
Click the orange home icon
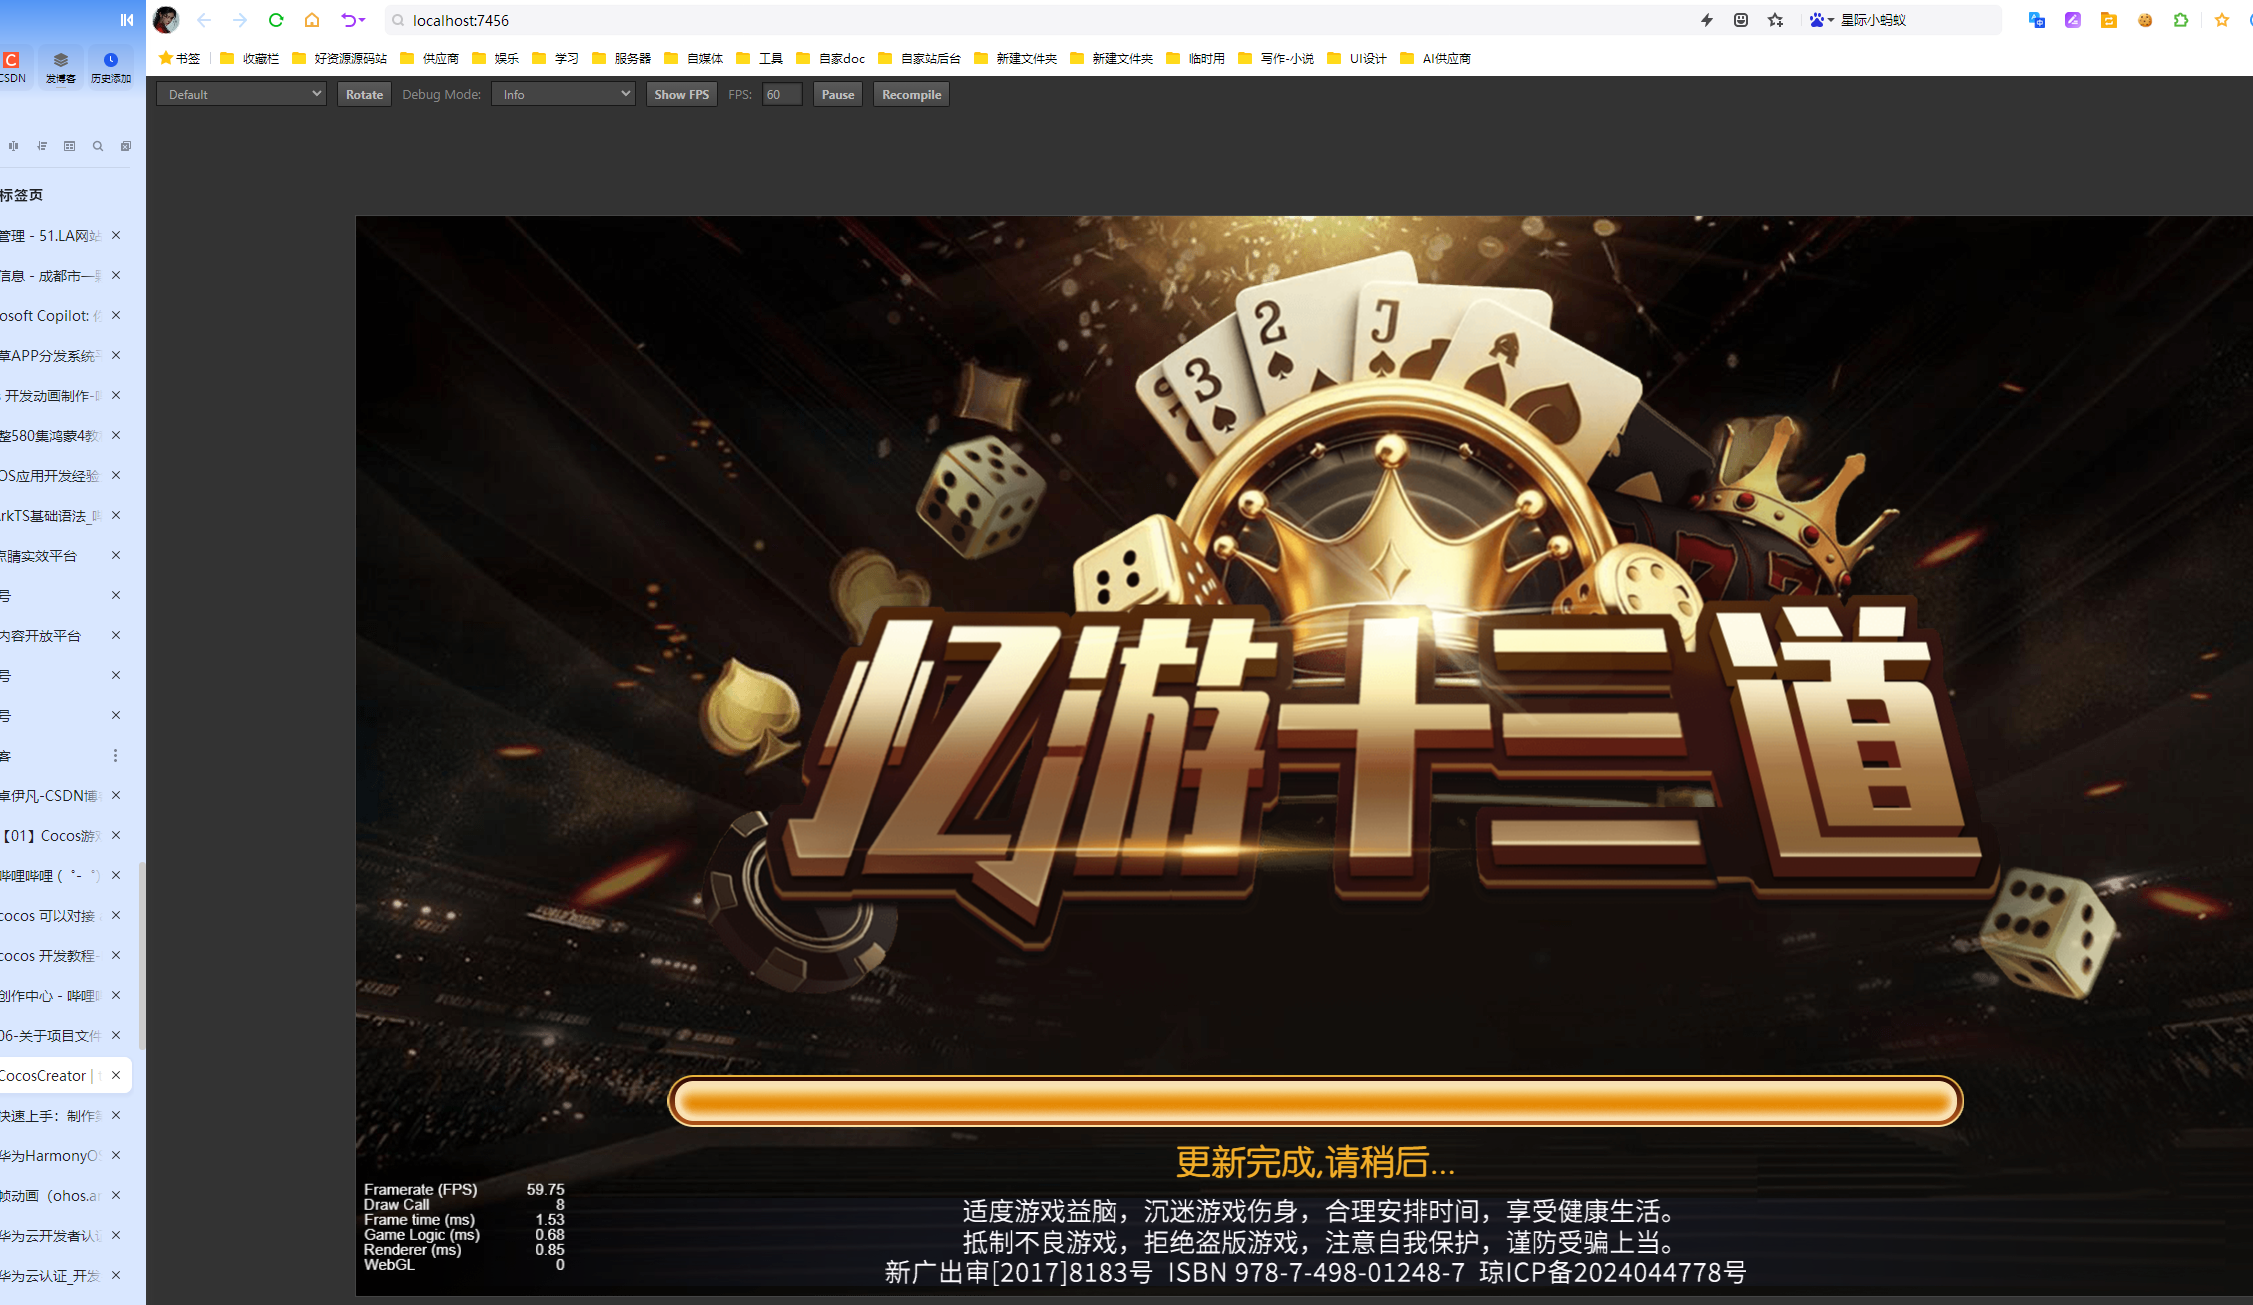[x=312, y=20]
